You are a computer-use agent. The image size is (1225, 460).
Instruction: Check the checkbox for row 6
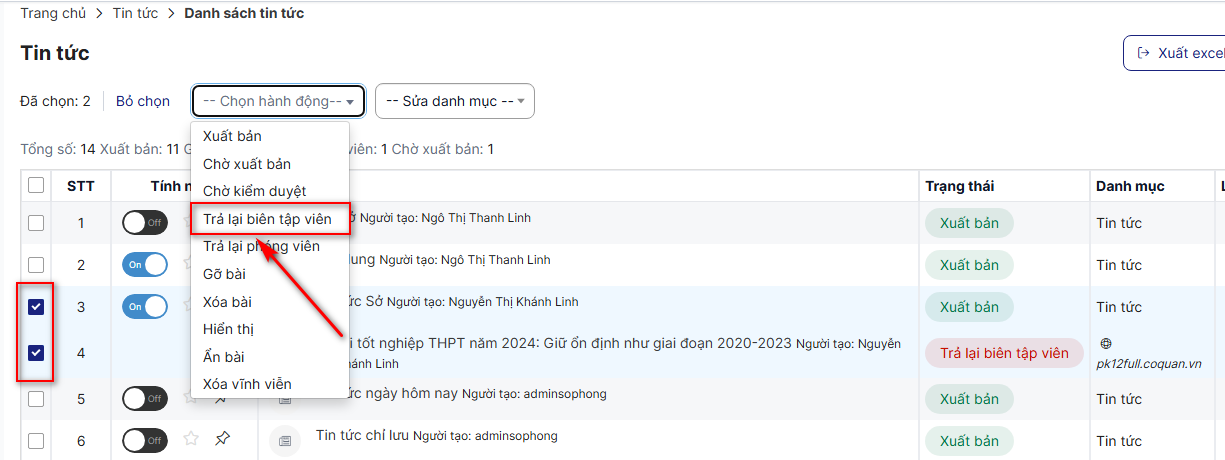(36, 440)
